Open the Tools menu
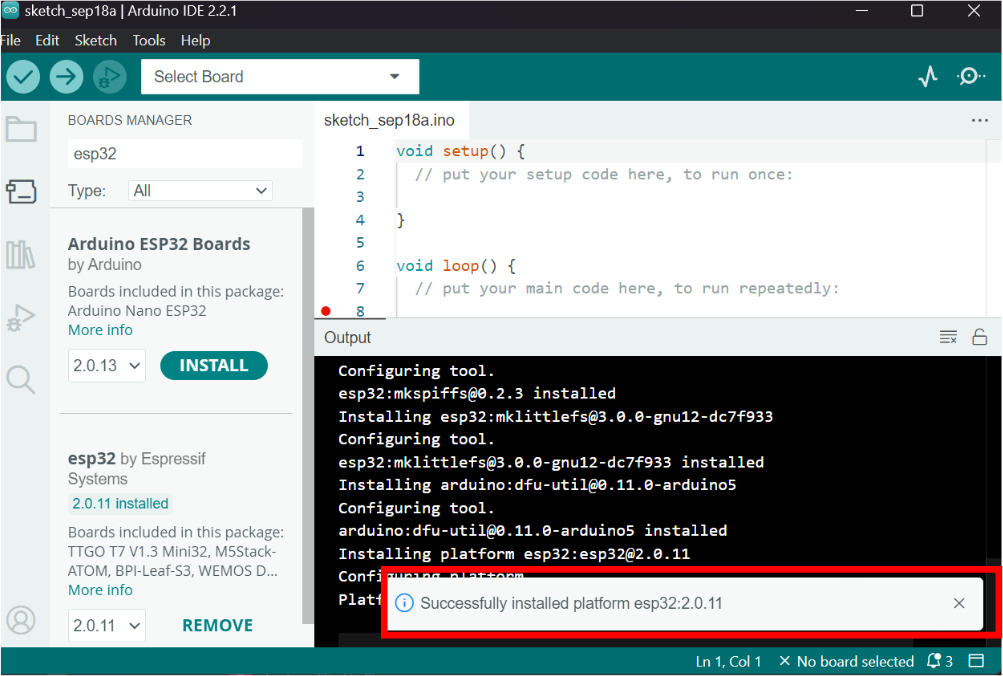This screenshot has width=1003, height=676. pos(149,40)
